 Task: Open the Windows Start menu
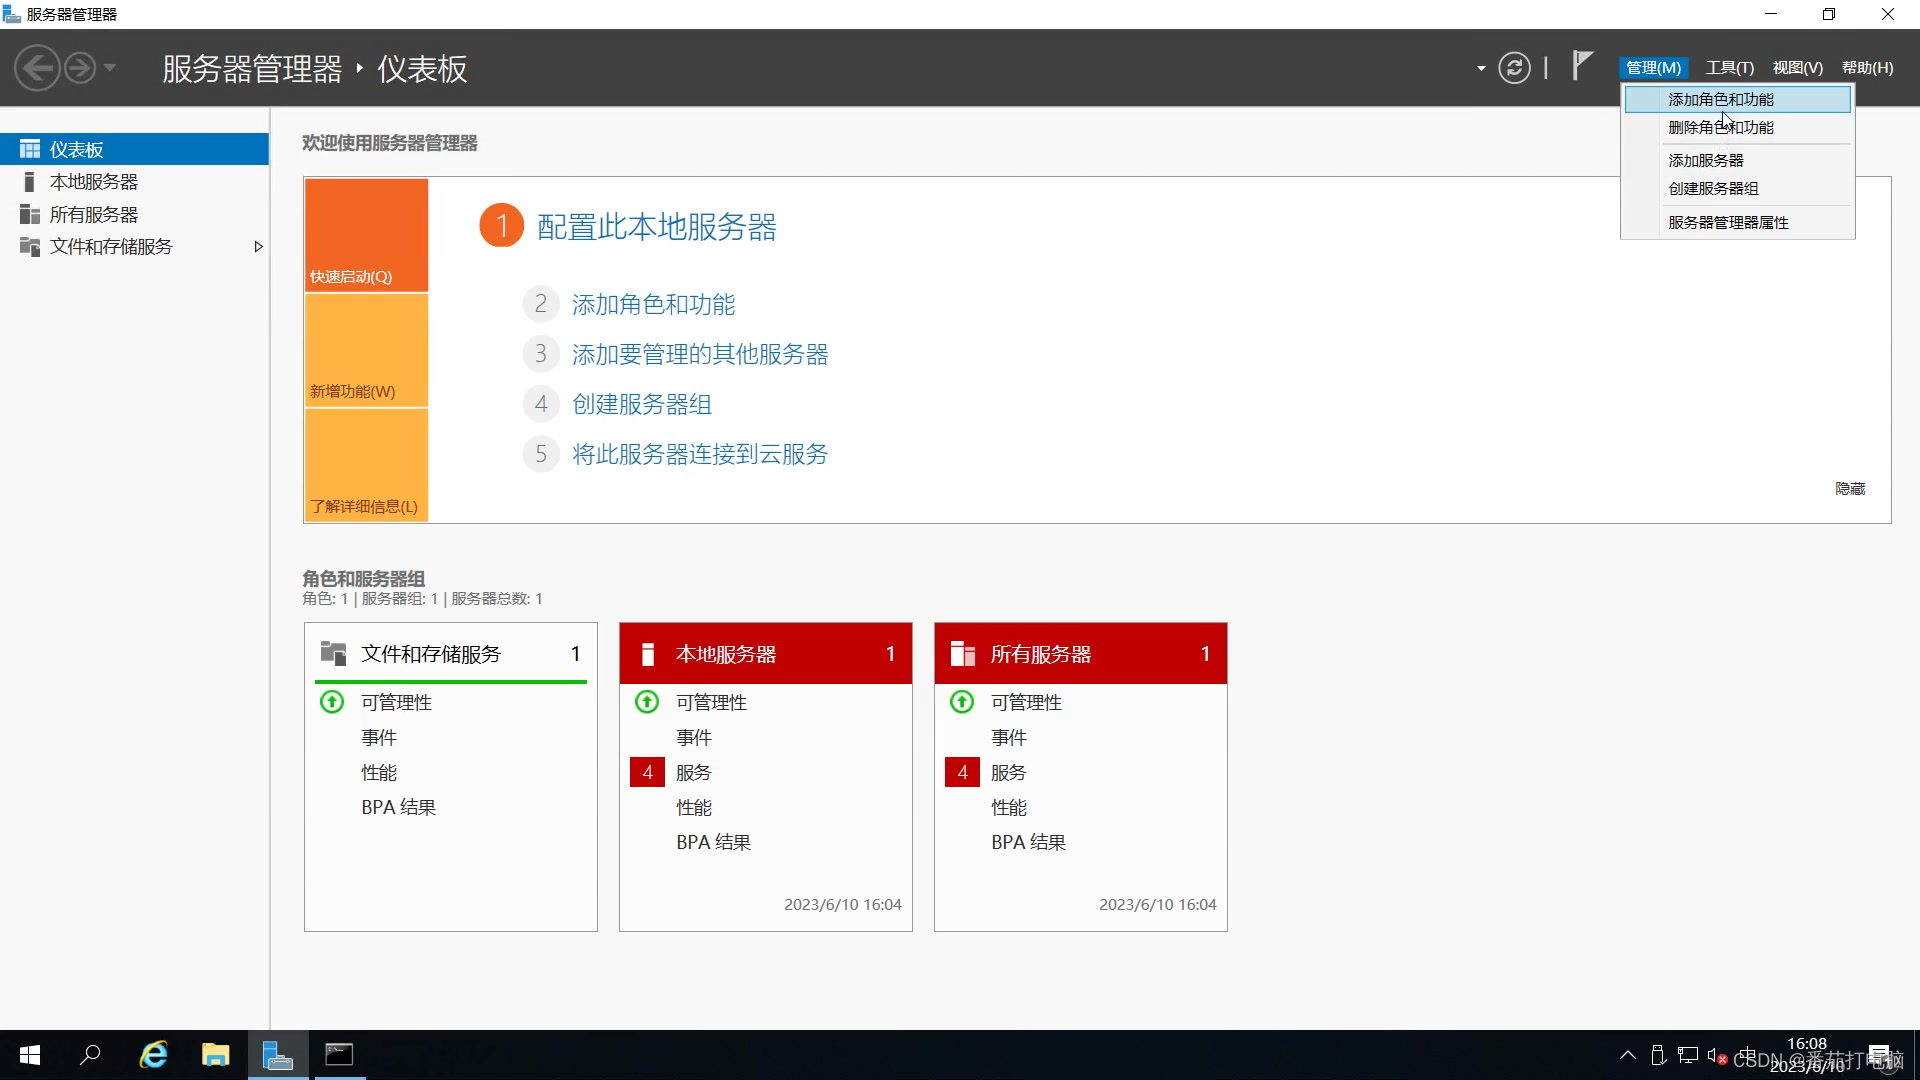pyautogui.click(x=30, y=1055)
